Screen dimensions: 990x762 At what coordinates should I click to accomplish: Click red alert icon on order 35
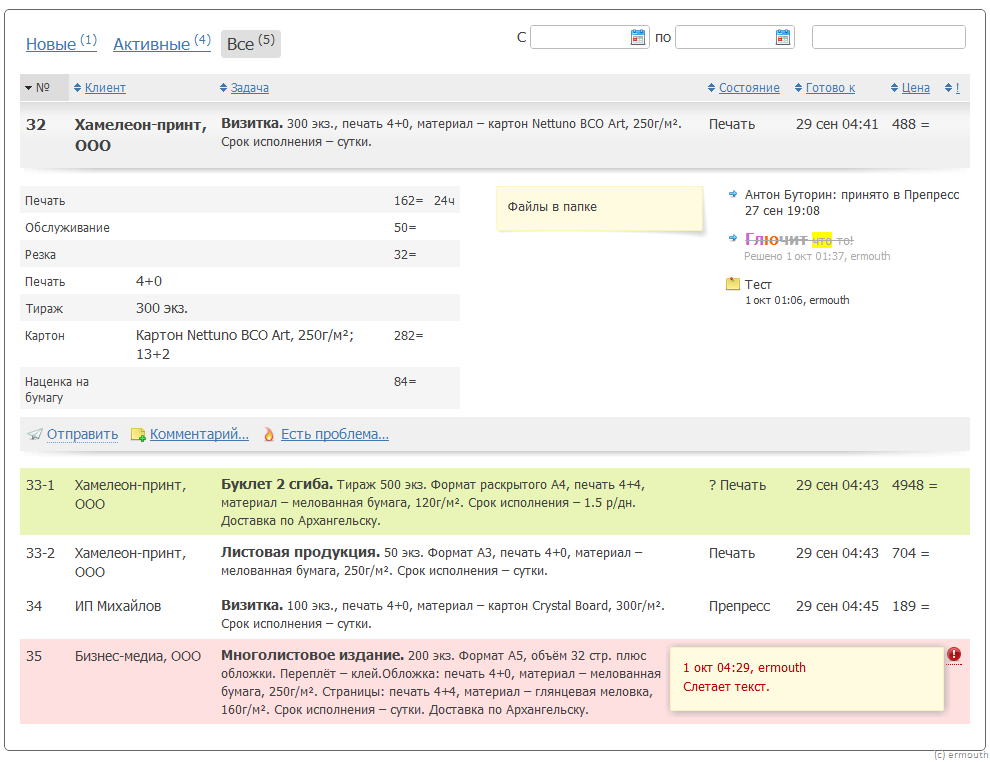[x=954, y=655]
